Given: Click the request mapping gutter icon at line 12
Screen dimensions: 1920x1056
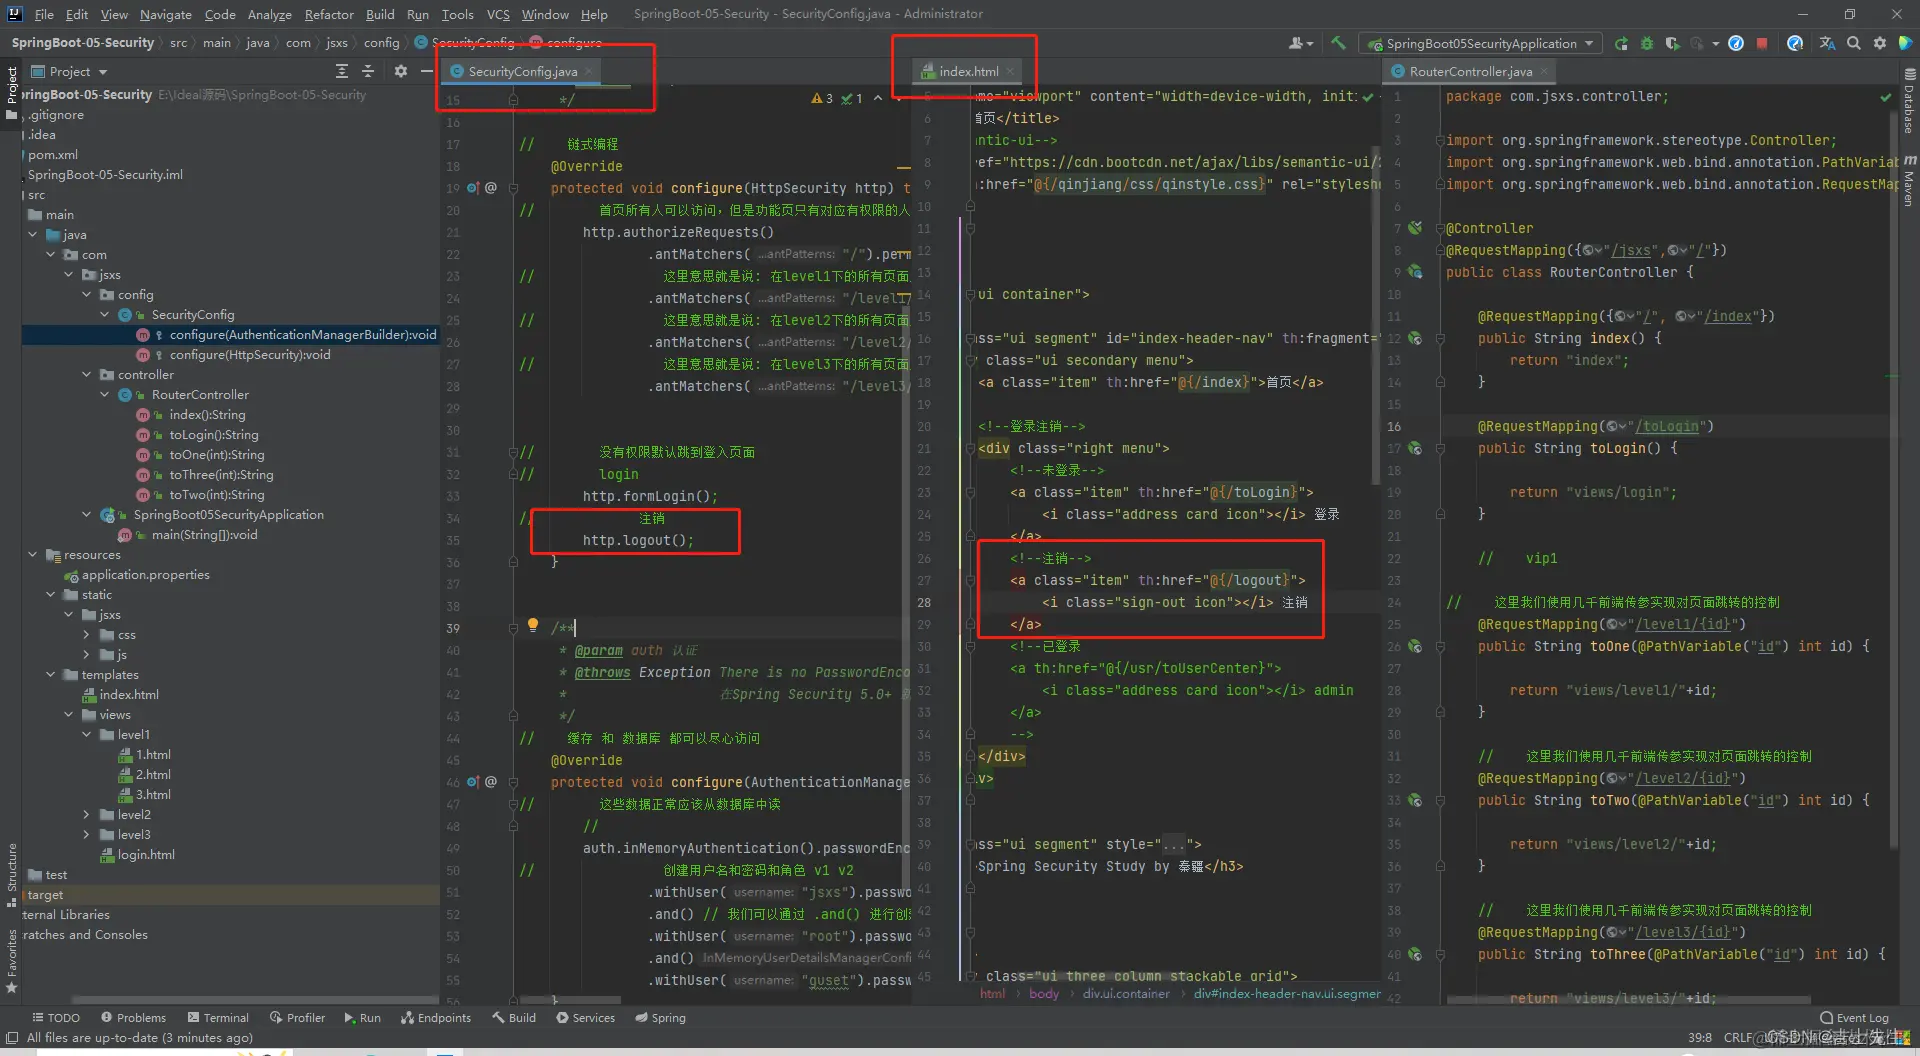Looking at the screenshot, I should (x=1415, y=338).
